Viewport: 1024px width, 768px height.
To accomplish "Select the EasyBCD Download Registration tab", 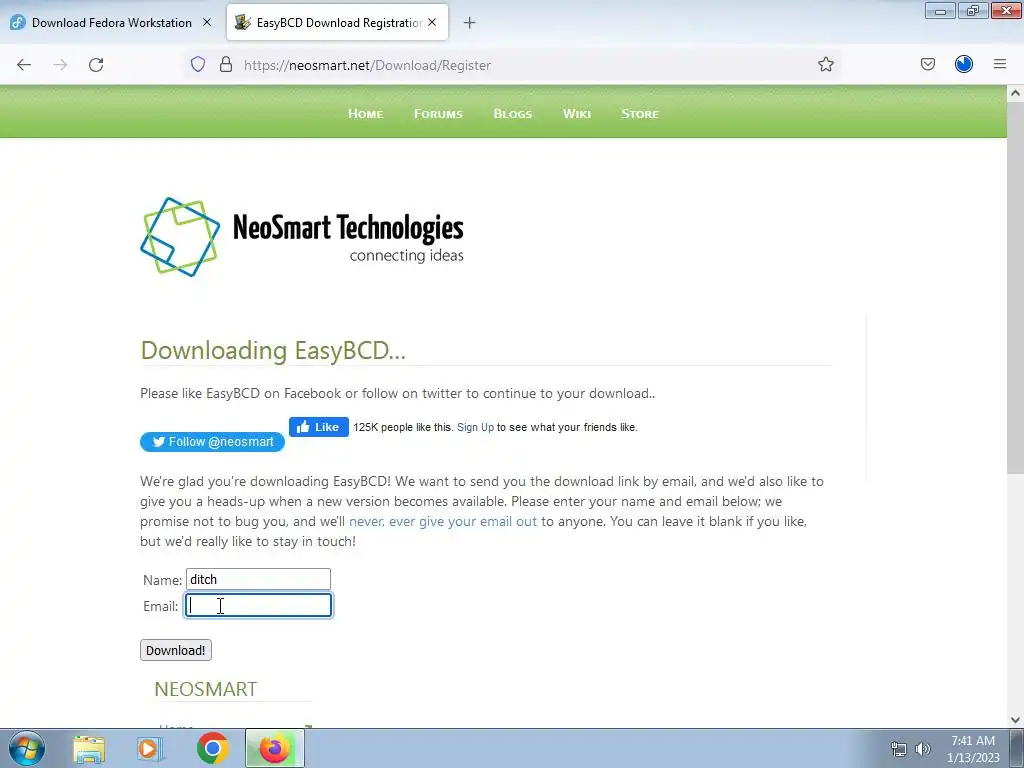I will coord(338,22).
